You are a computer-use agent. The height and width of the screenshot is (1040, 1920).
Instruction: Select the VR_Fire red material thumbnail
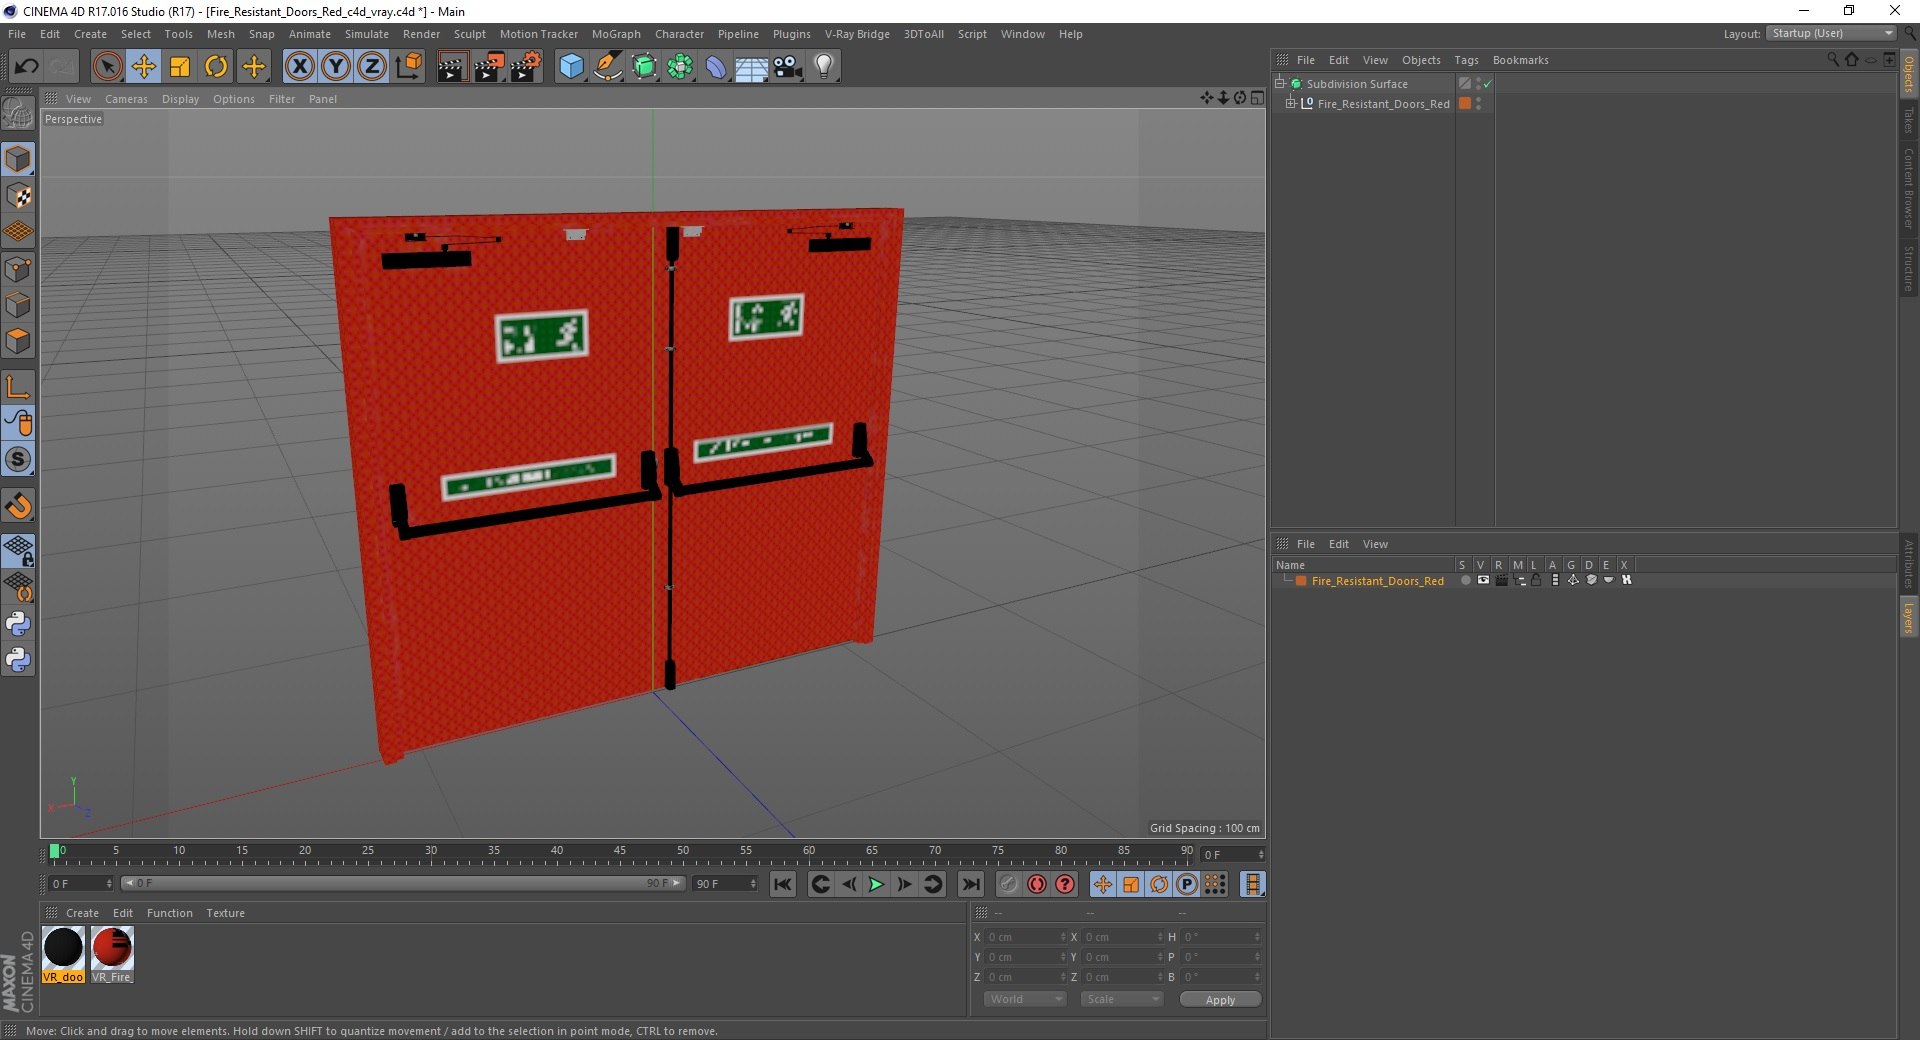(112, 948)
